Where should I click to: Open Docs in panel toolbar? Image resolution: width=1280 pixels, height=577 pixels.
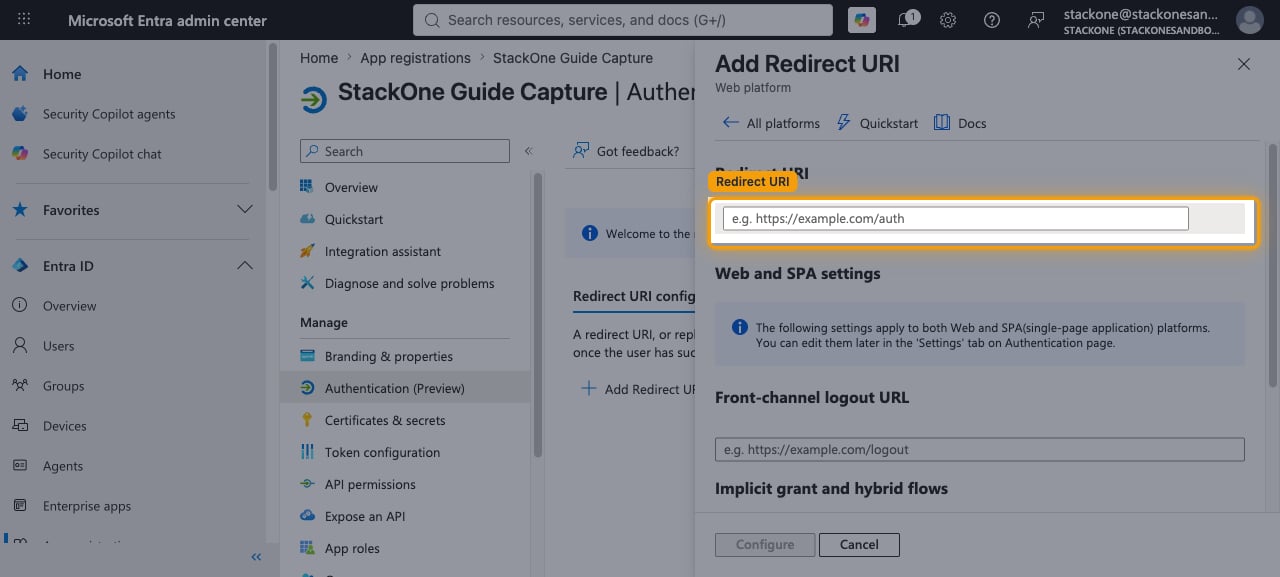(x=960, y=123)
